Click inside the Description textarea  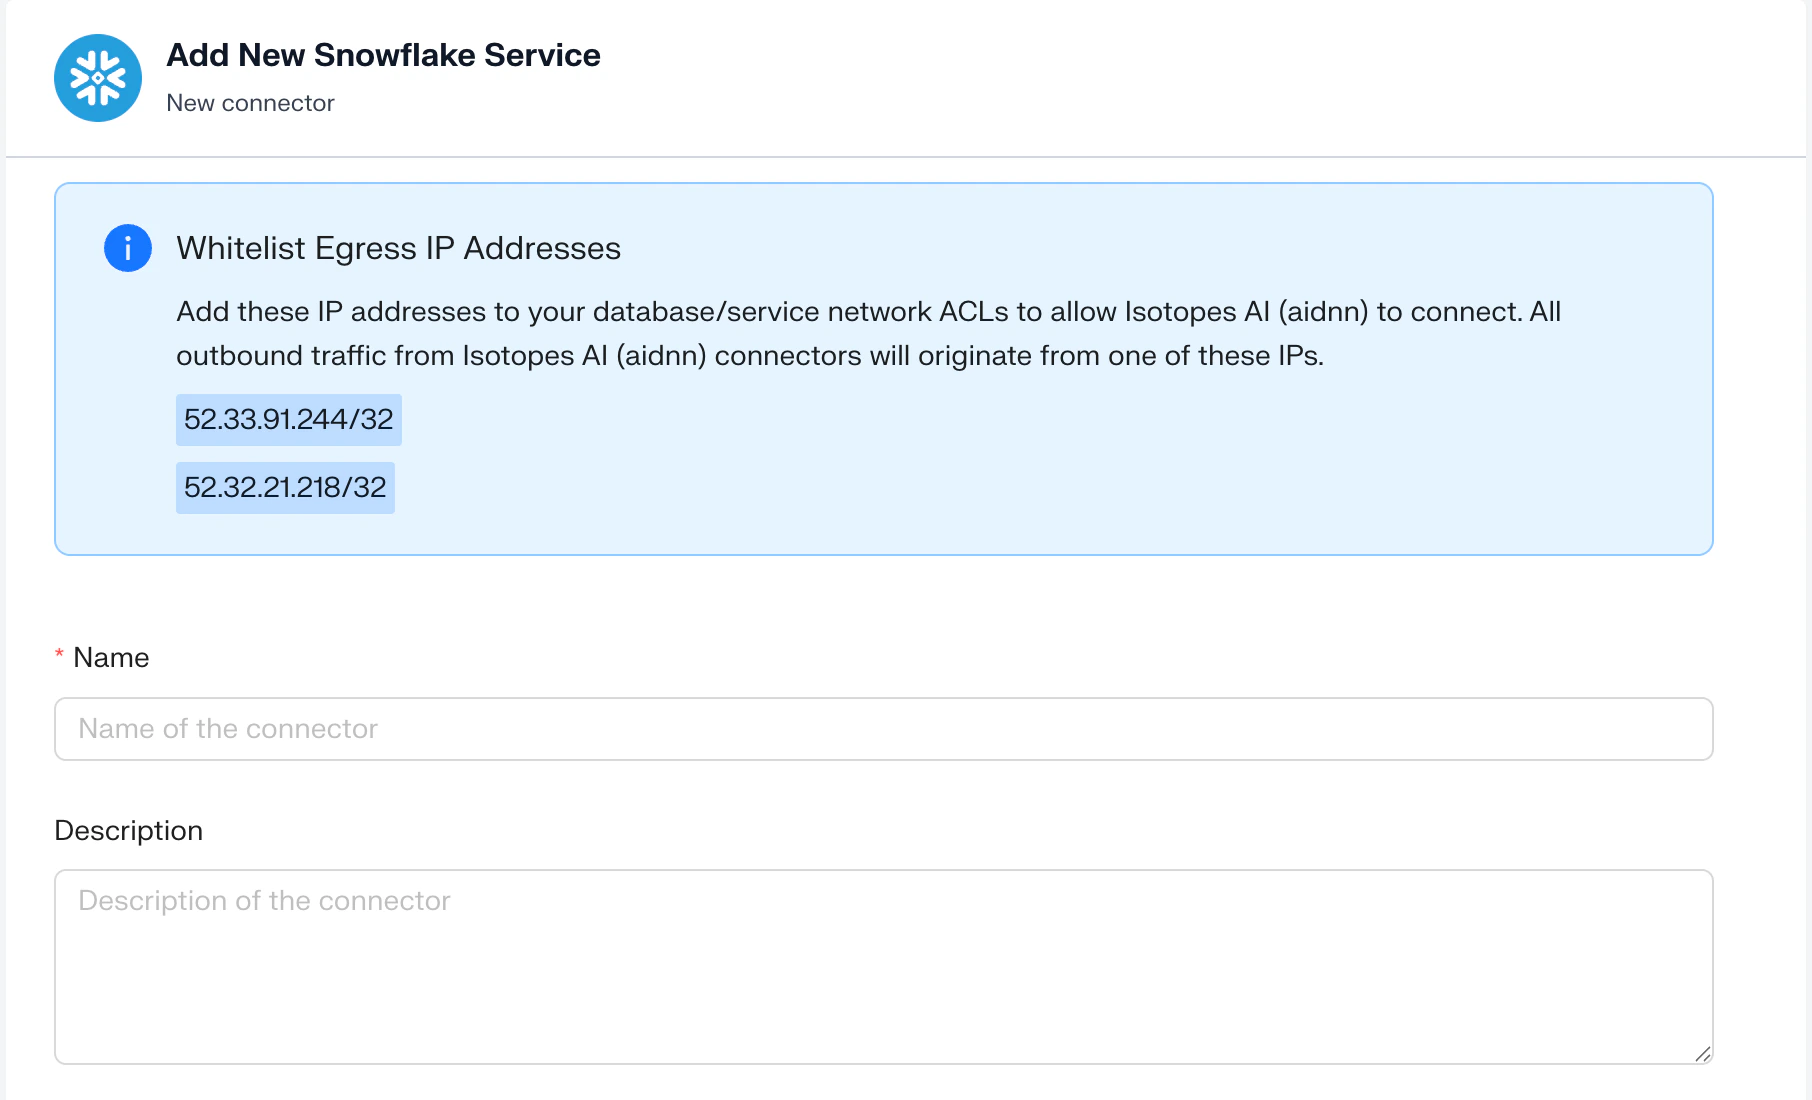coord(884,960)
